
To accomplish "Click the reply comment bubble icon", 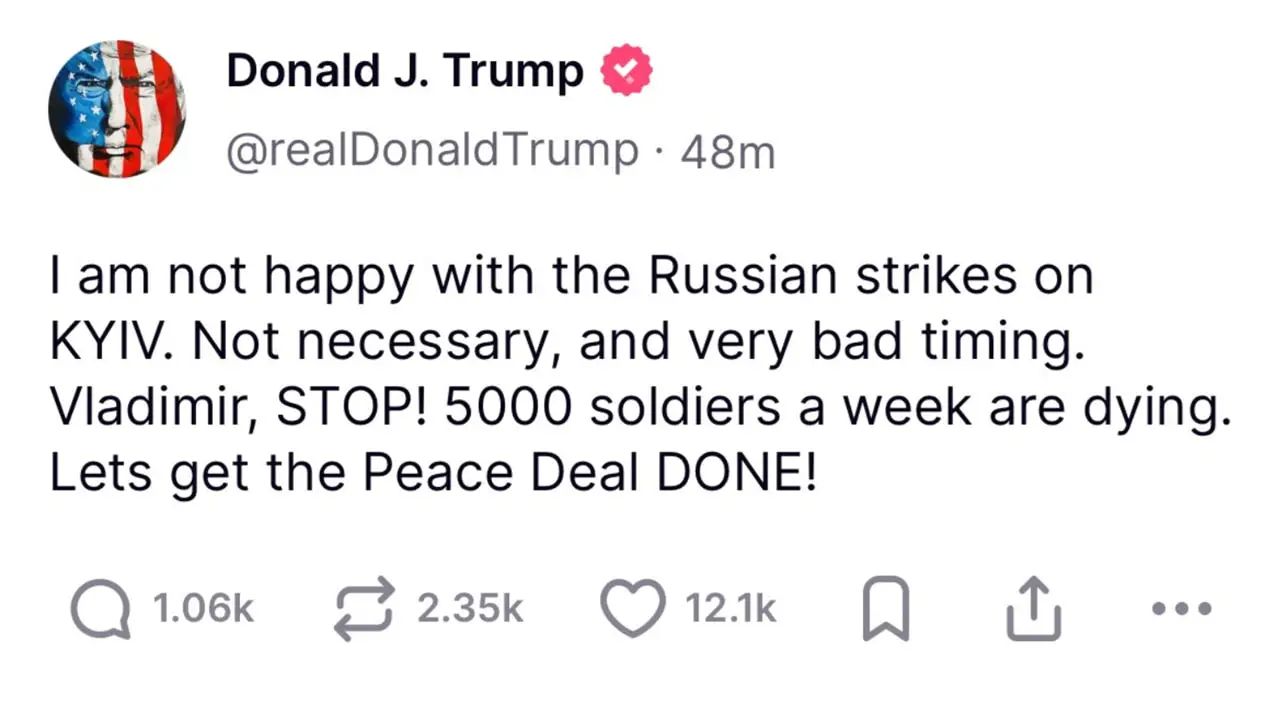I will [98, 609].
